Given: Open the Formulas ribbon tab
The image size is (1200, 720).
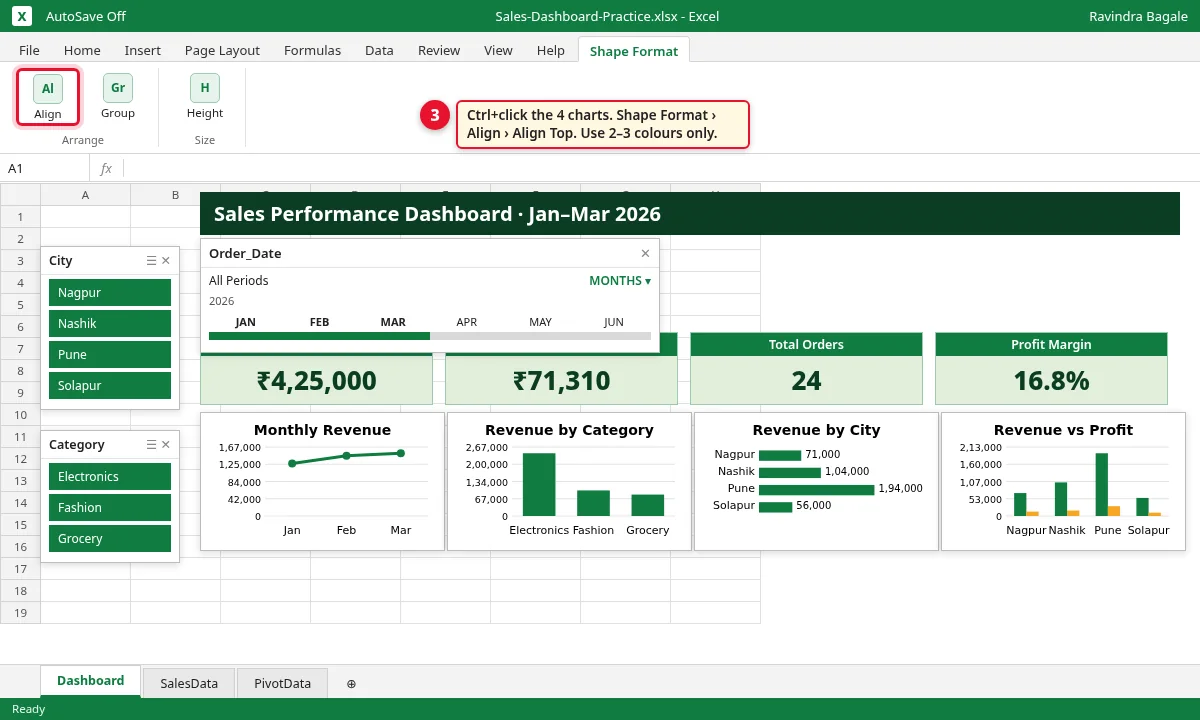Looking at the screenshot, I should coord(312,50).
